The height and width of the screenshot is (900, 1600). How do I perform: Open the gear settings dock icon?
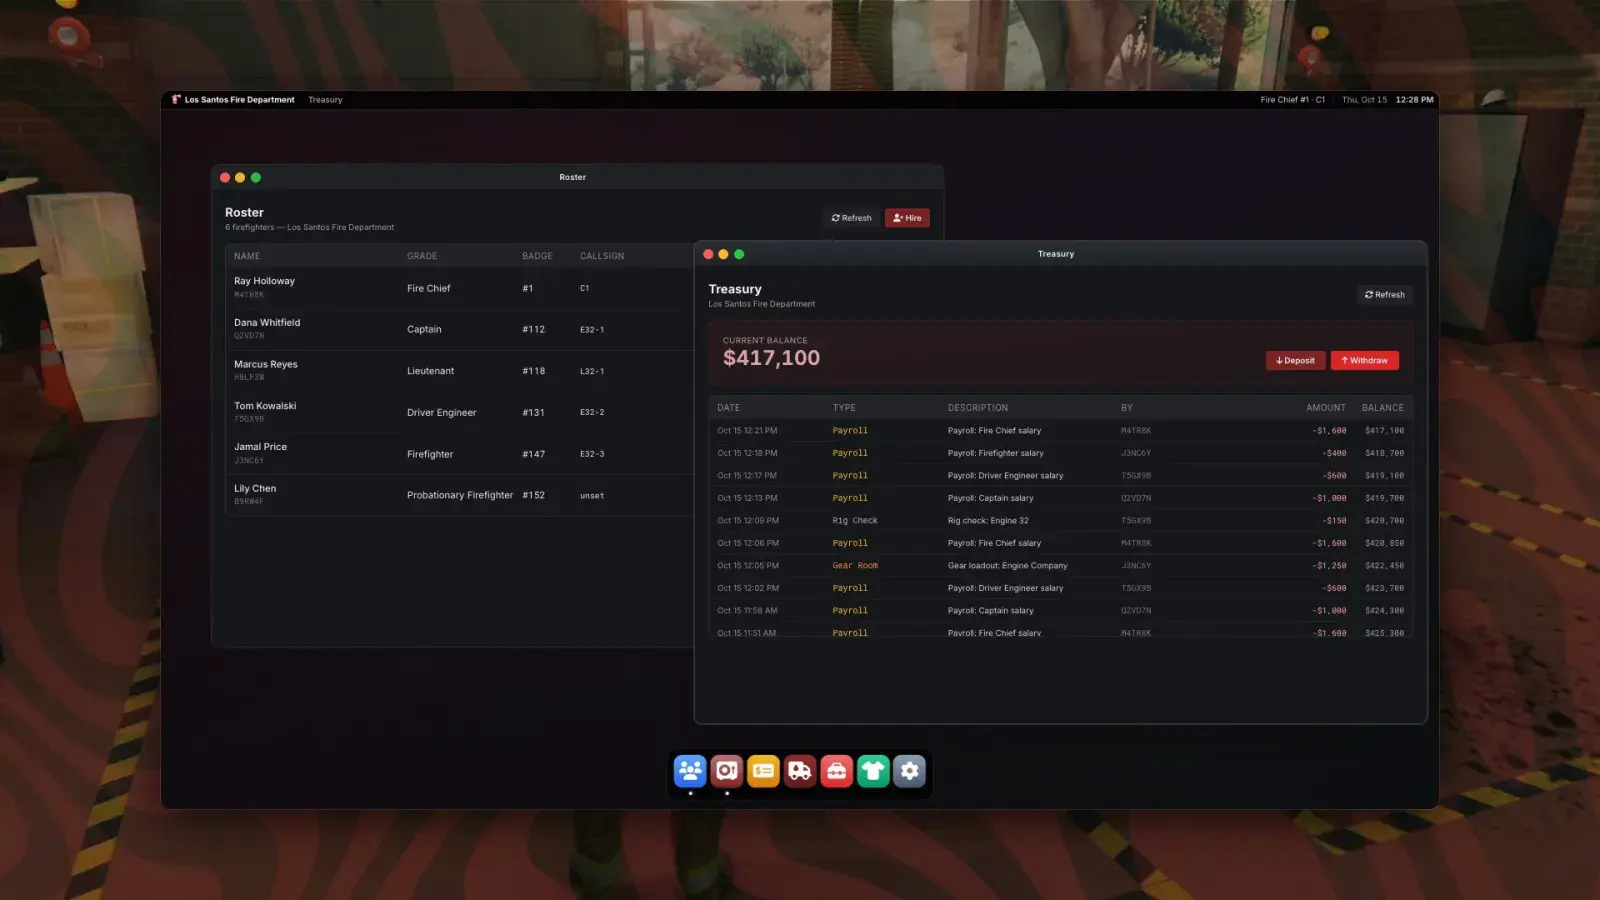[909, 771]
